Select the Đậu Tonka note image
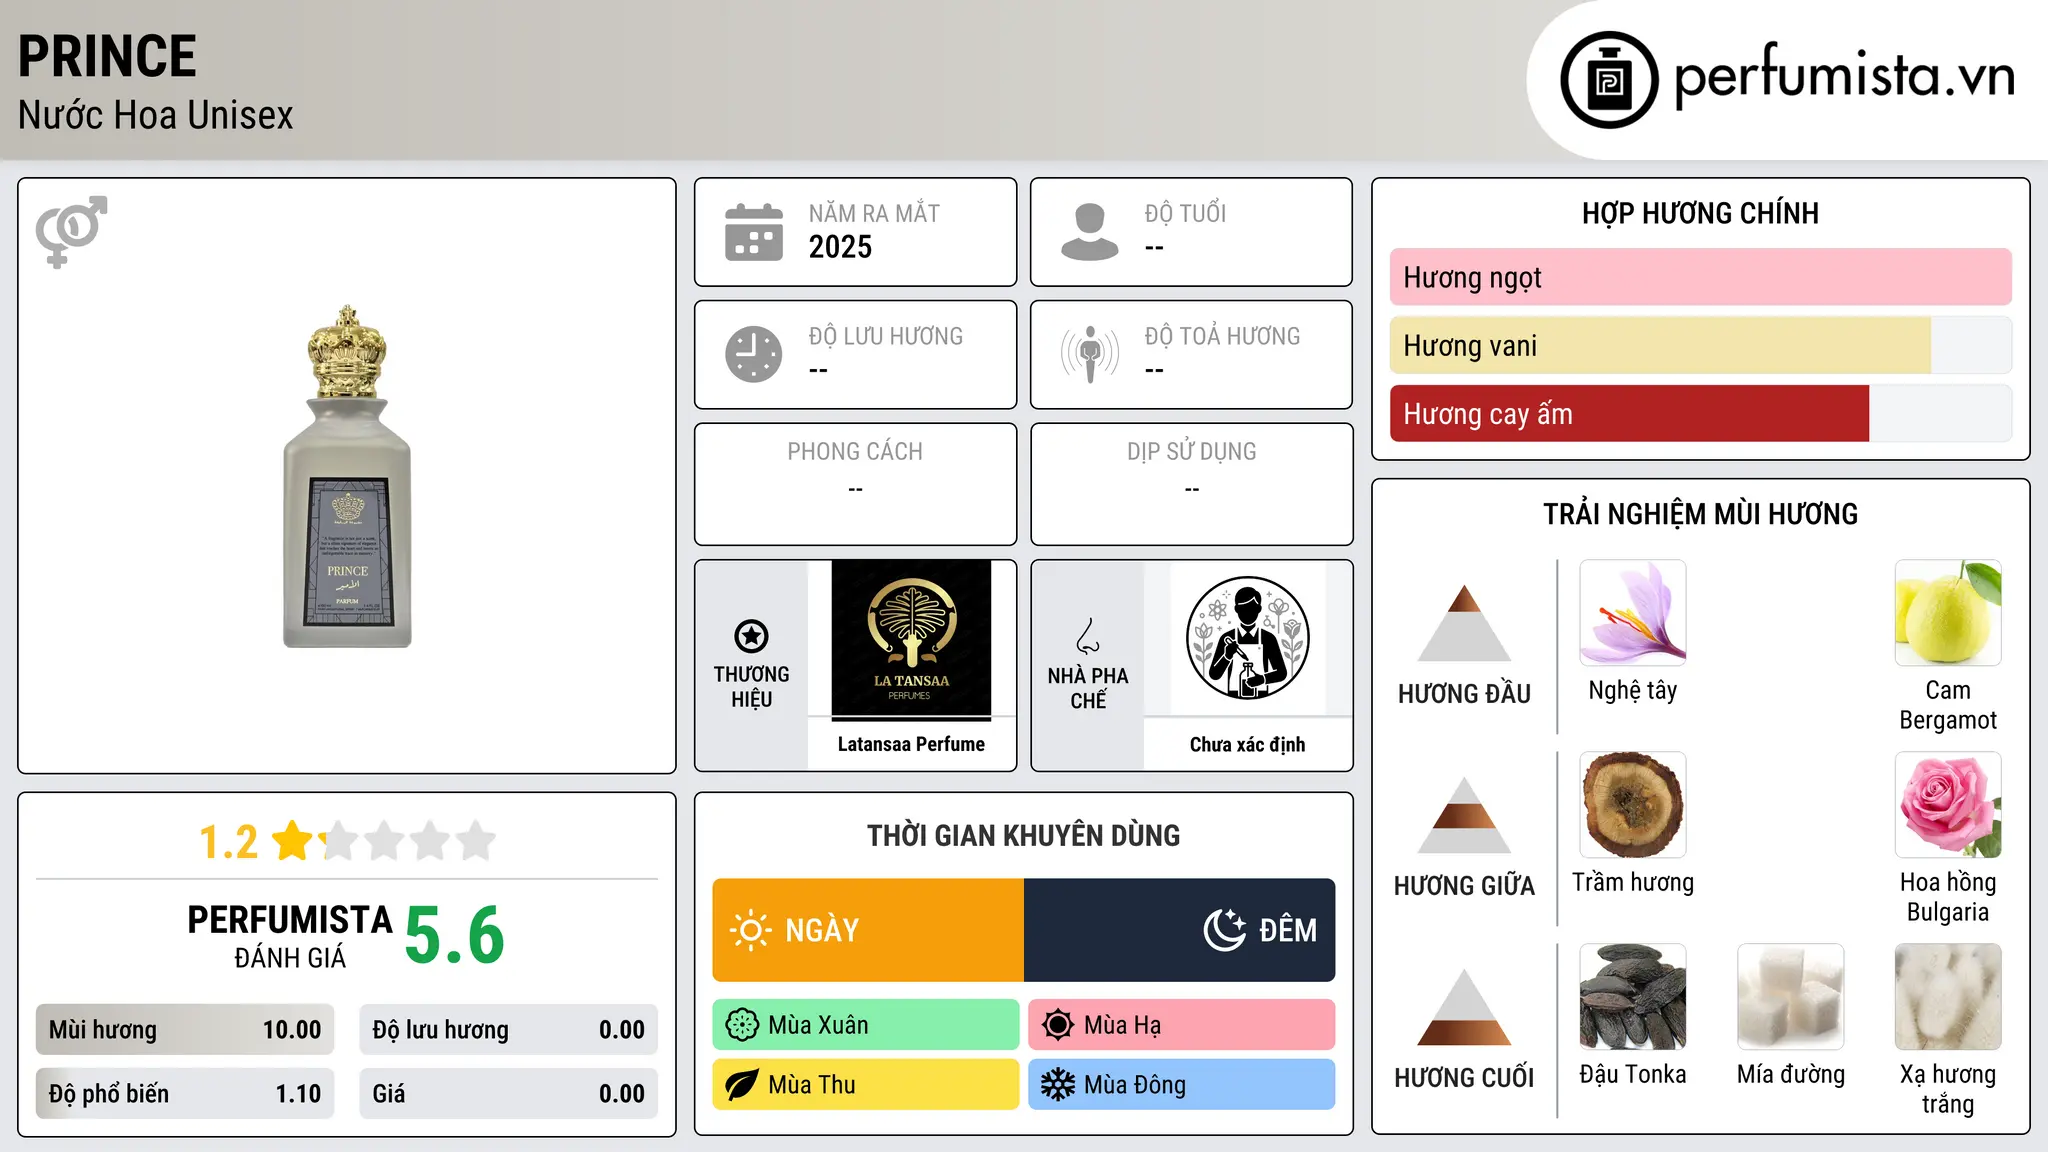This screenshot has height=1152, width=2048. (1633, 997)
